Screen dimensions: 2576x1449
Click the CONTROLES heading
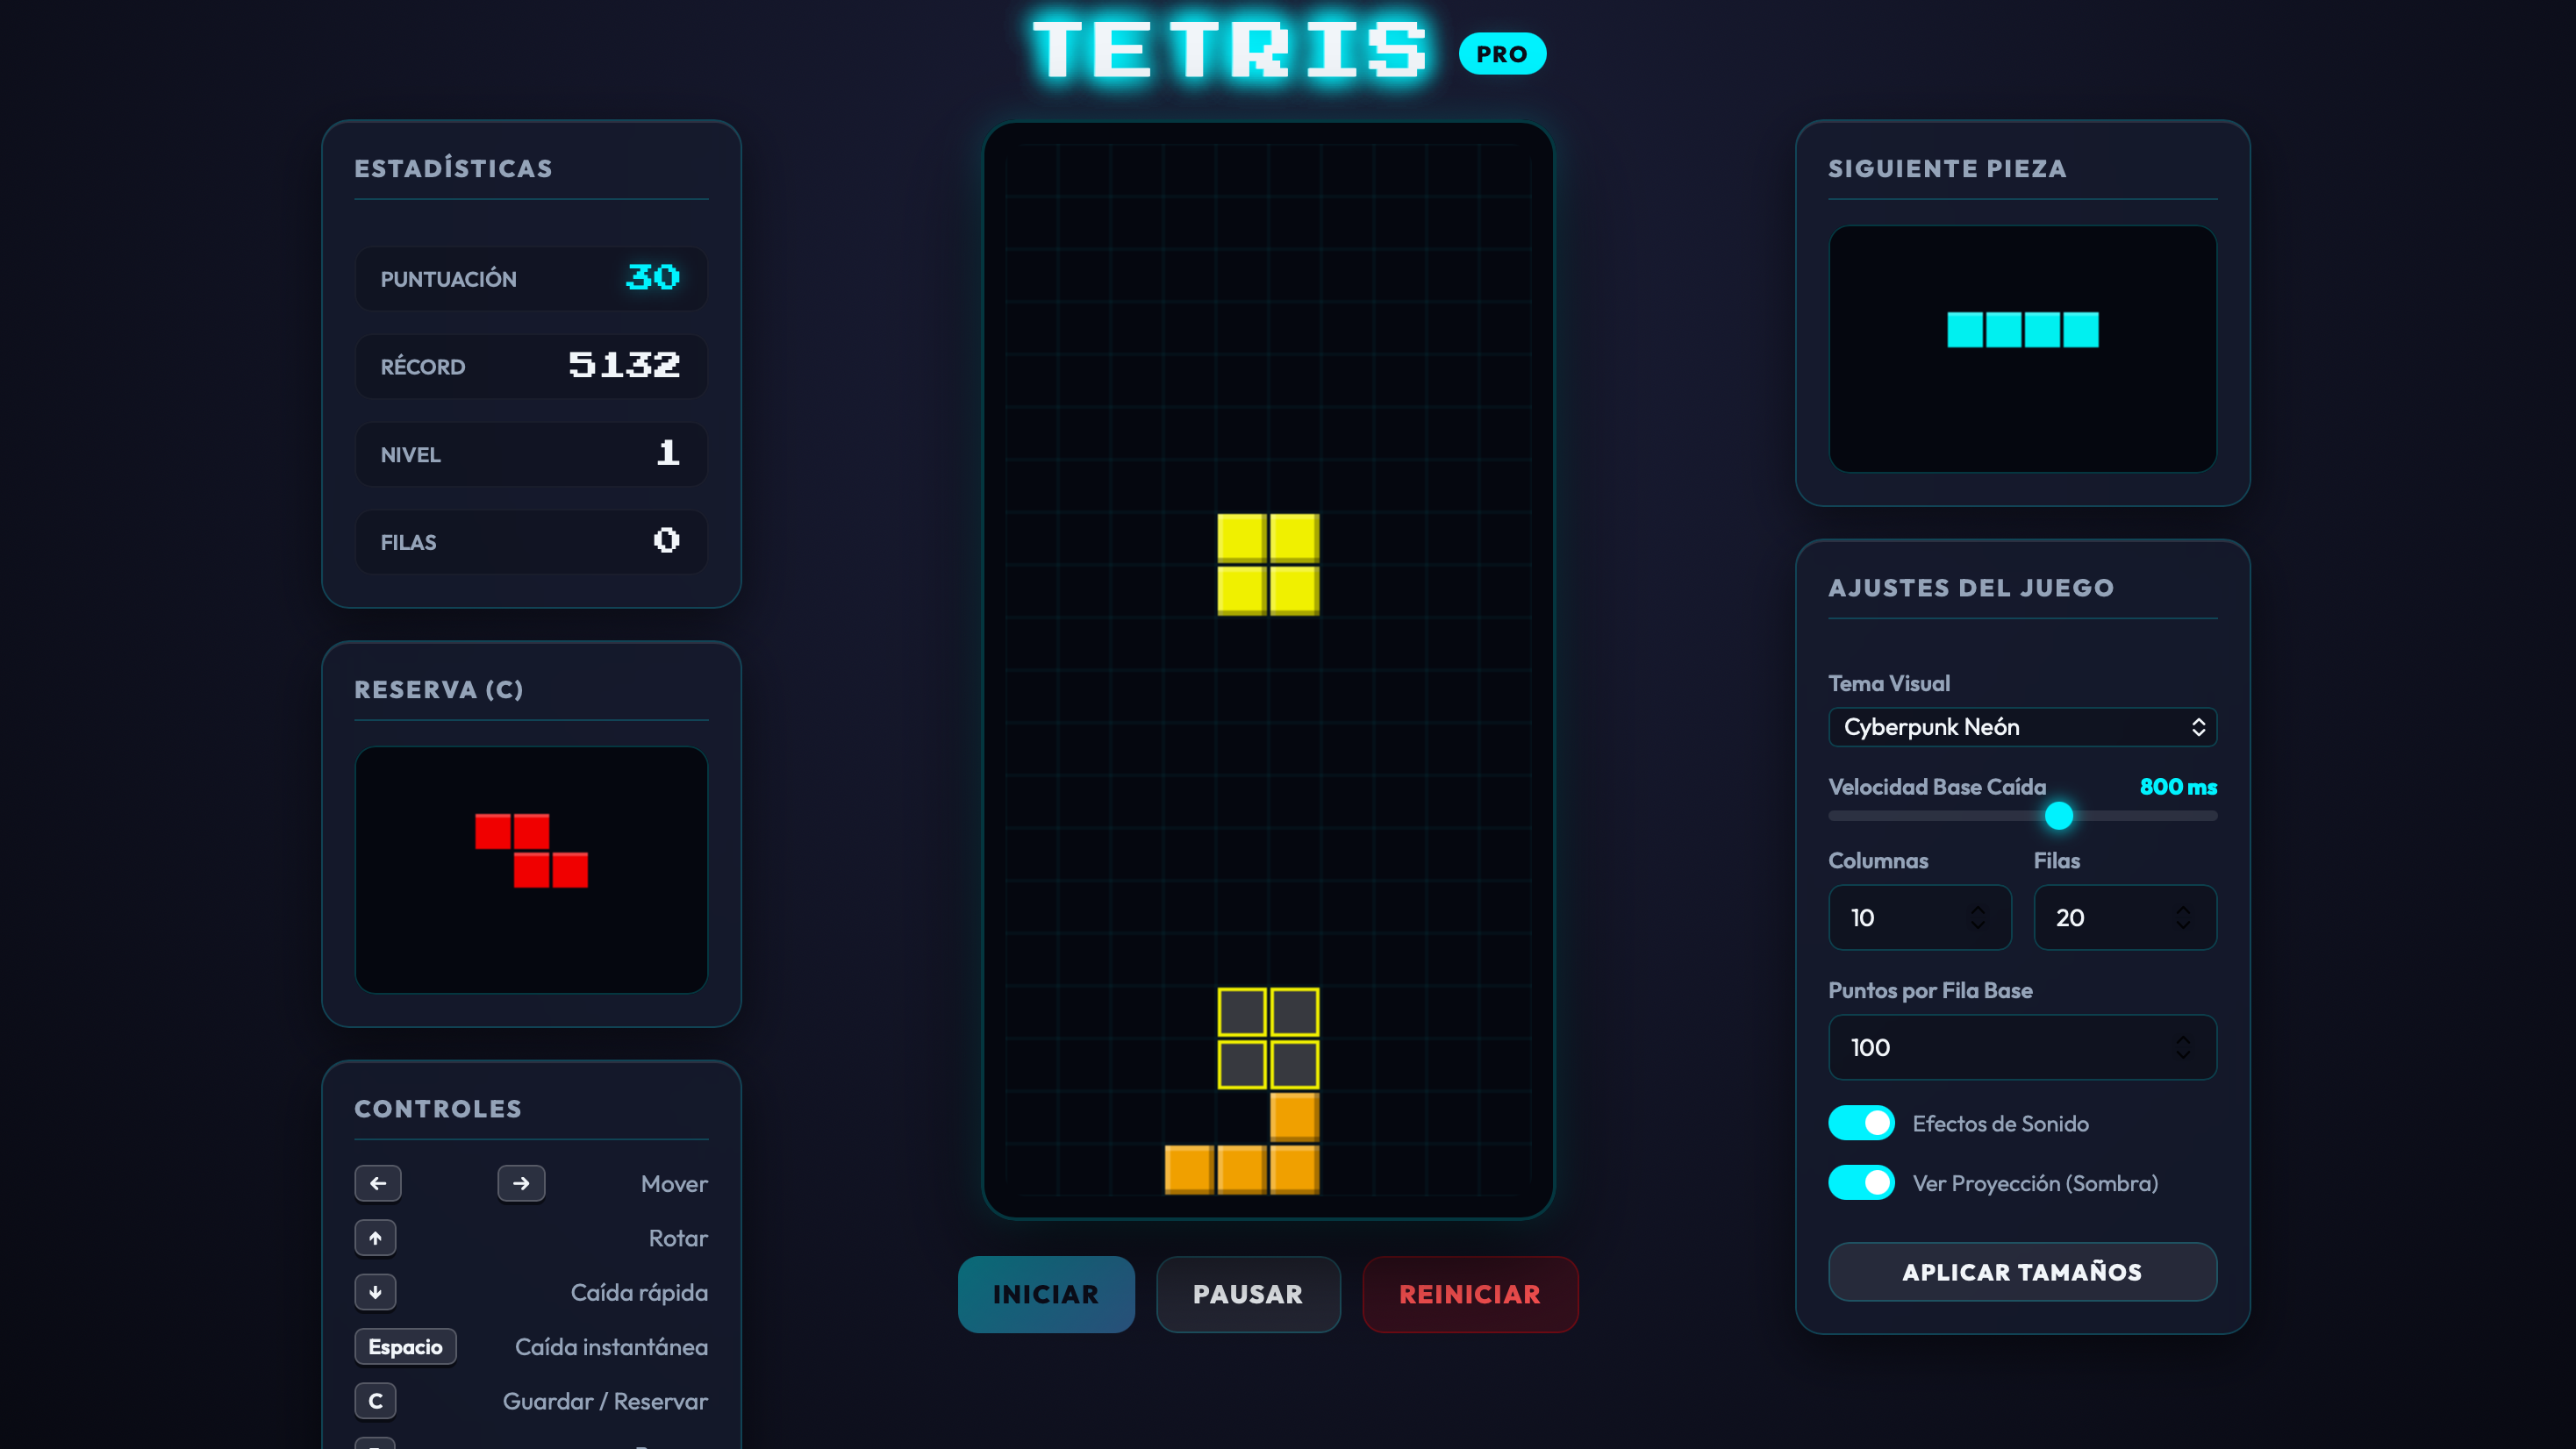(x=438, y=1108)
